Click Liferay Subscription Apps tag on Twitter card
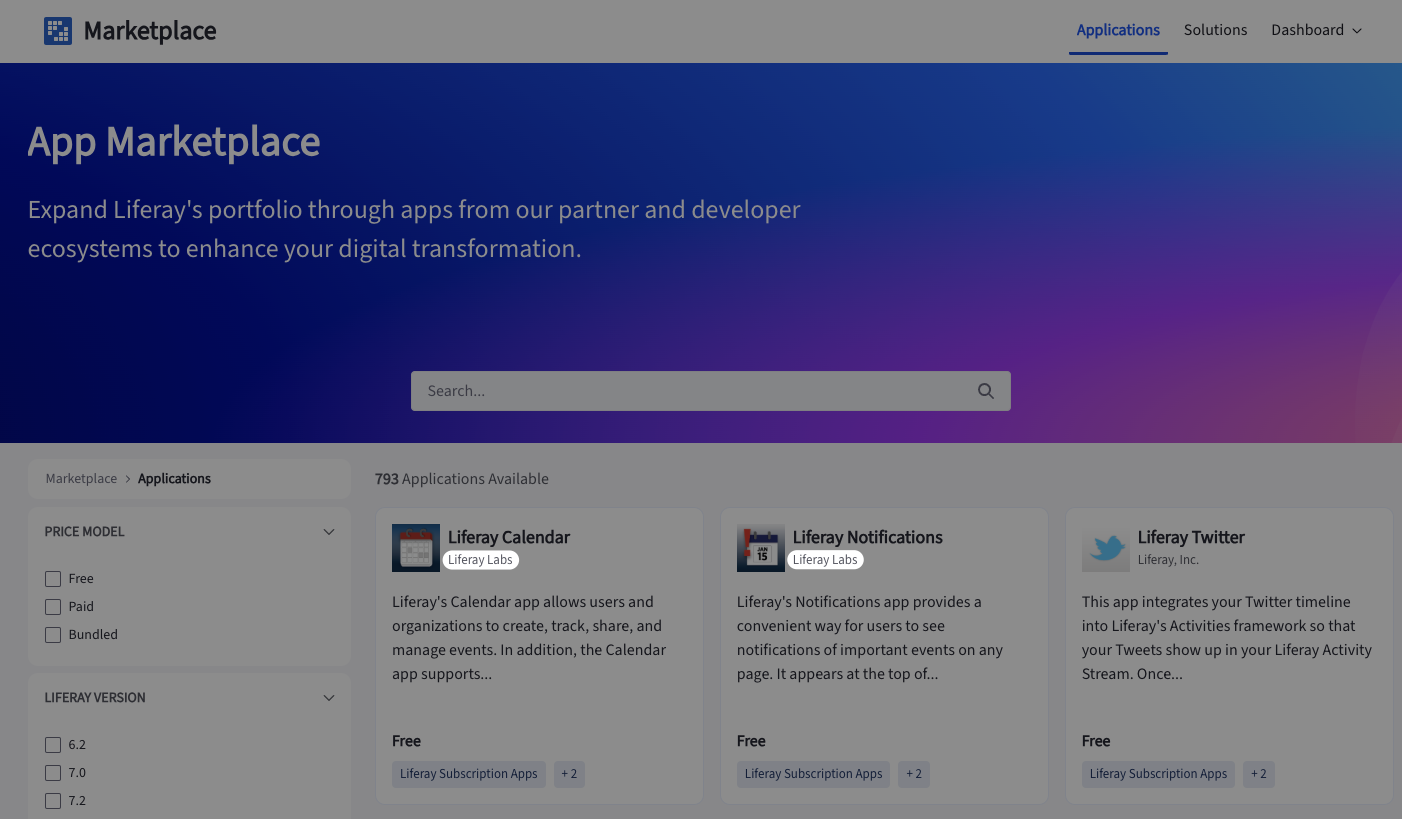 pos(1158,774)
